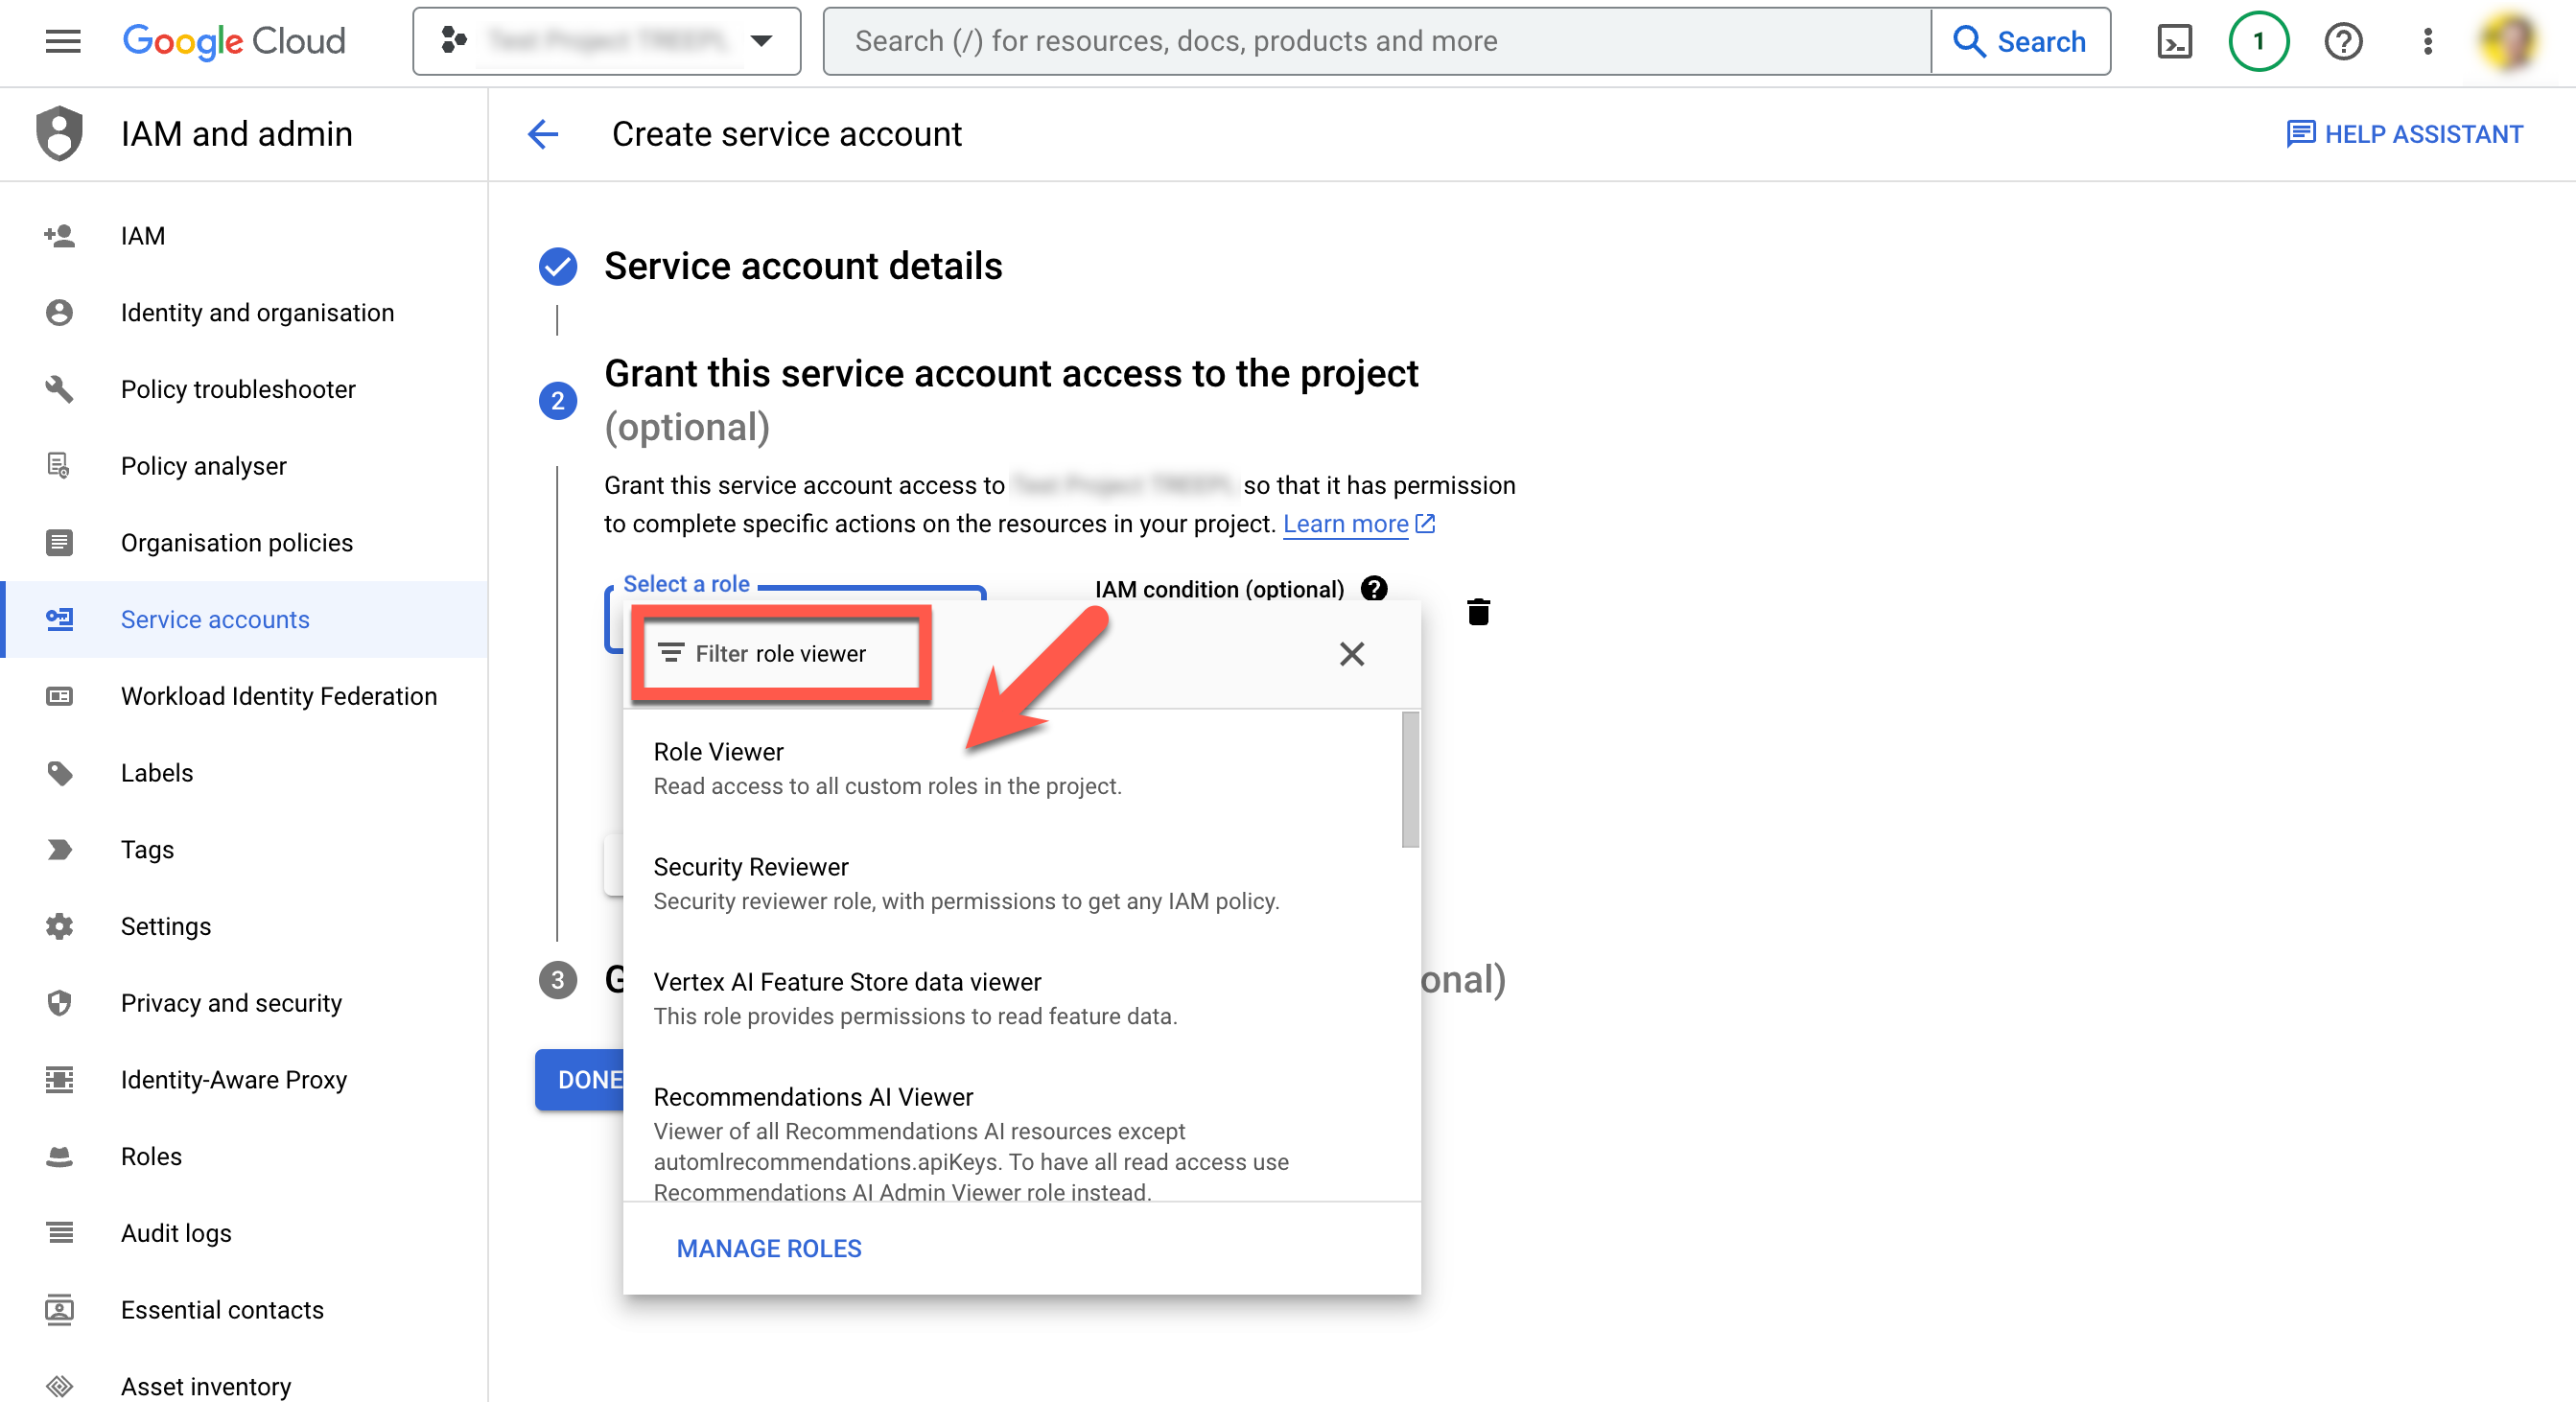Screen dimensions: 2576x1402
Task: Click the Organisation policies list icon
Action: (x=59, y=543)
